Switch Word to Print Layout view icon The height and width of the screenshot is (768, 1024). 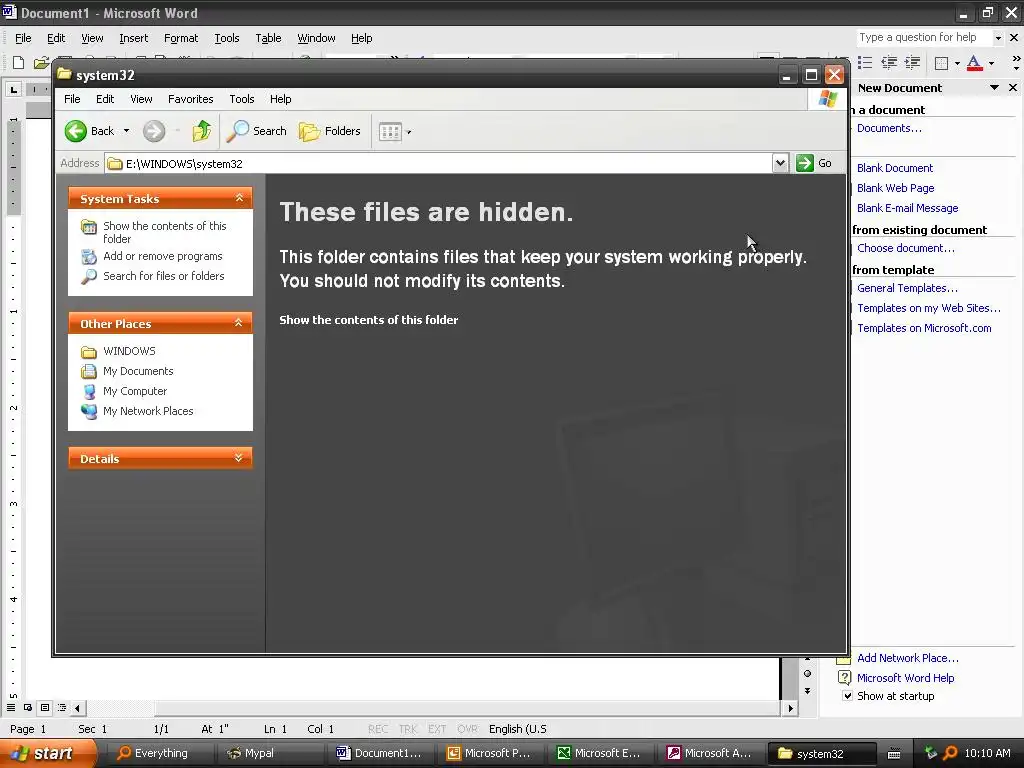click(45, 708)
